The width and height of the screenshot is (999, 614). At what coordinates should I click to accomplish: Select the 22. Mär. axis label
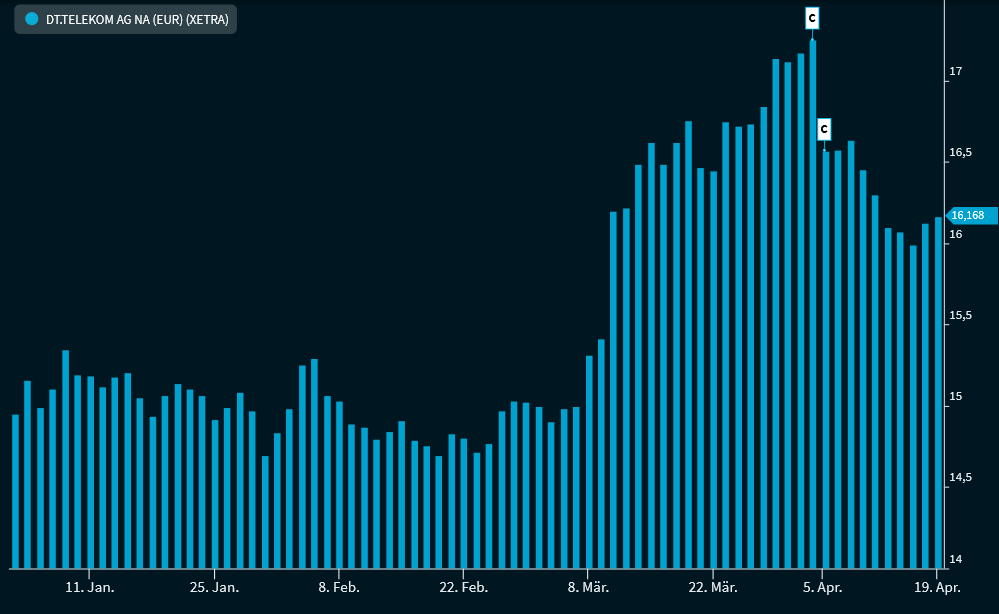(713, 588)
